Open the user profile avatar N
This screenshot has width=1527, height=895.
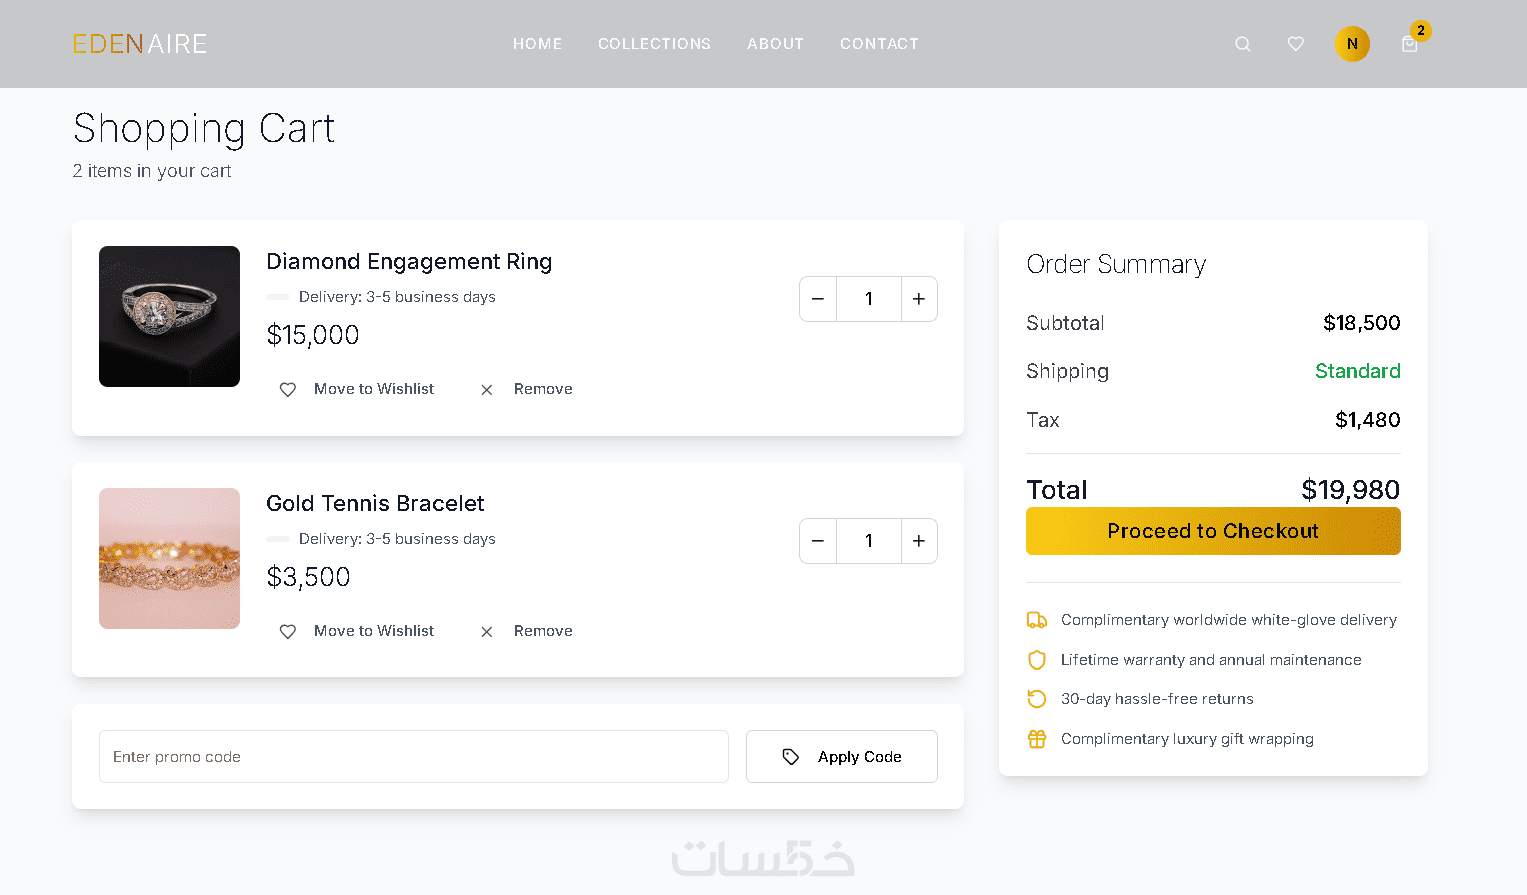tap(1352, 44)
